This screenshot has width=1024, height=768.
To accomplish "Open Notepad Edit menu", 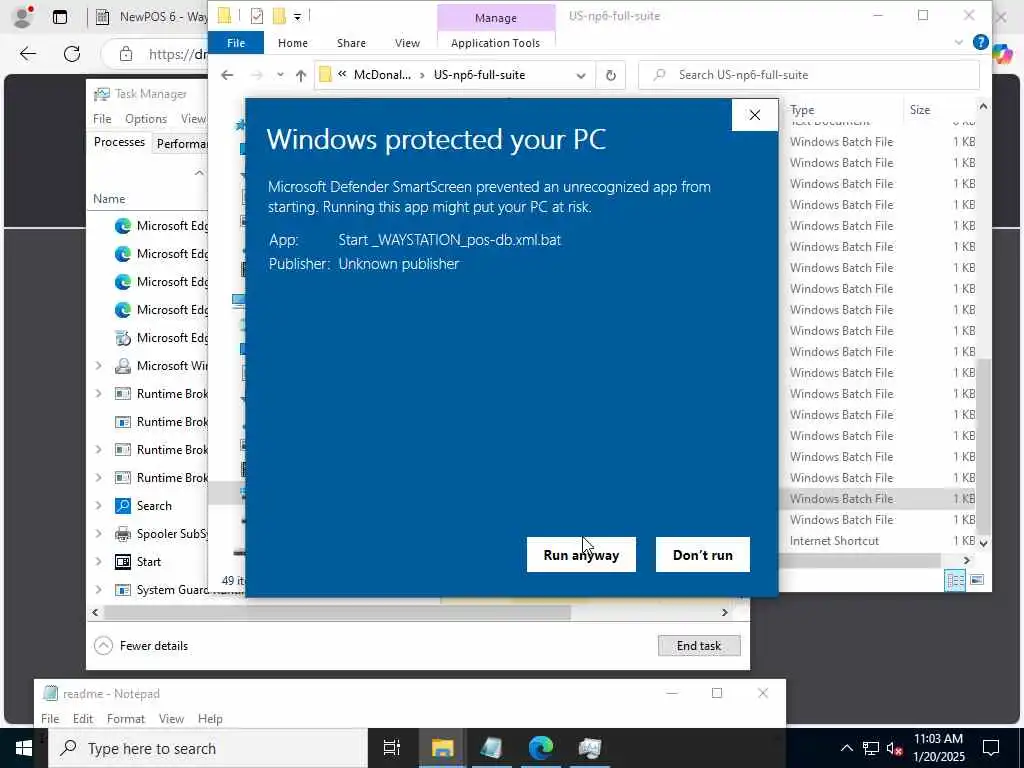I will click(x=83, y=718).
